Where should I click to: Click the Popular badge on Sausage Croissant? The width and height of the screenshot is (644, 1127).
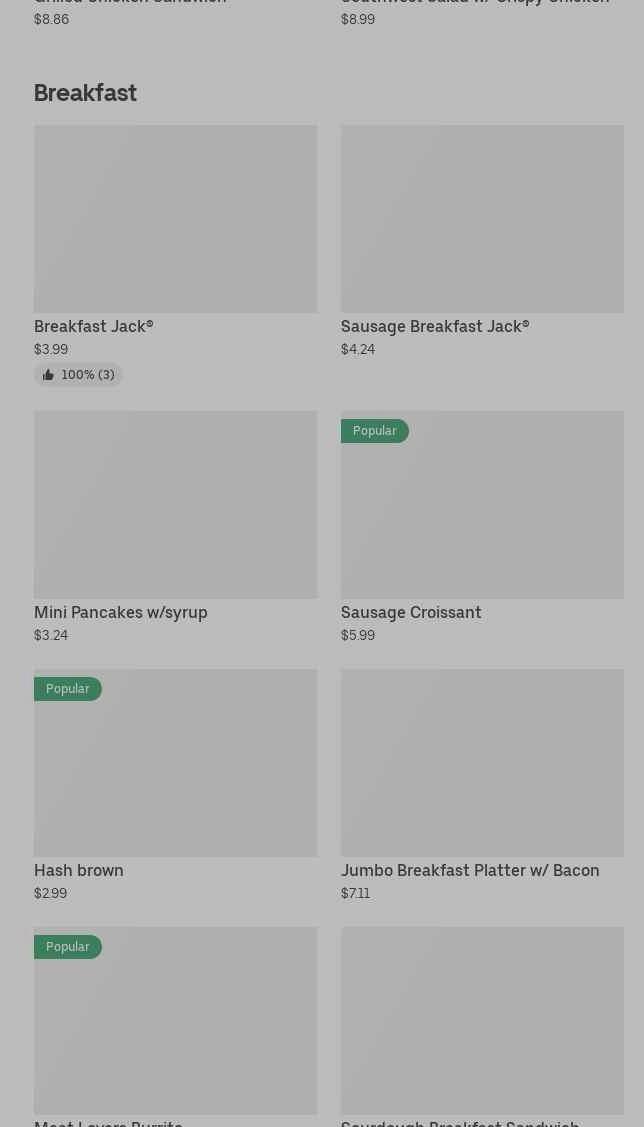(375, 431)
